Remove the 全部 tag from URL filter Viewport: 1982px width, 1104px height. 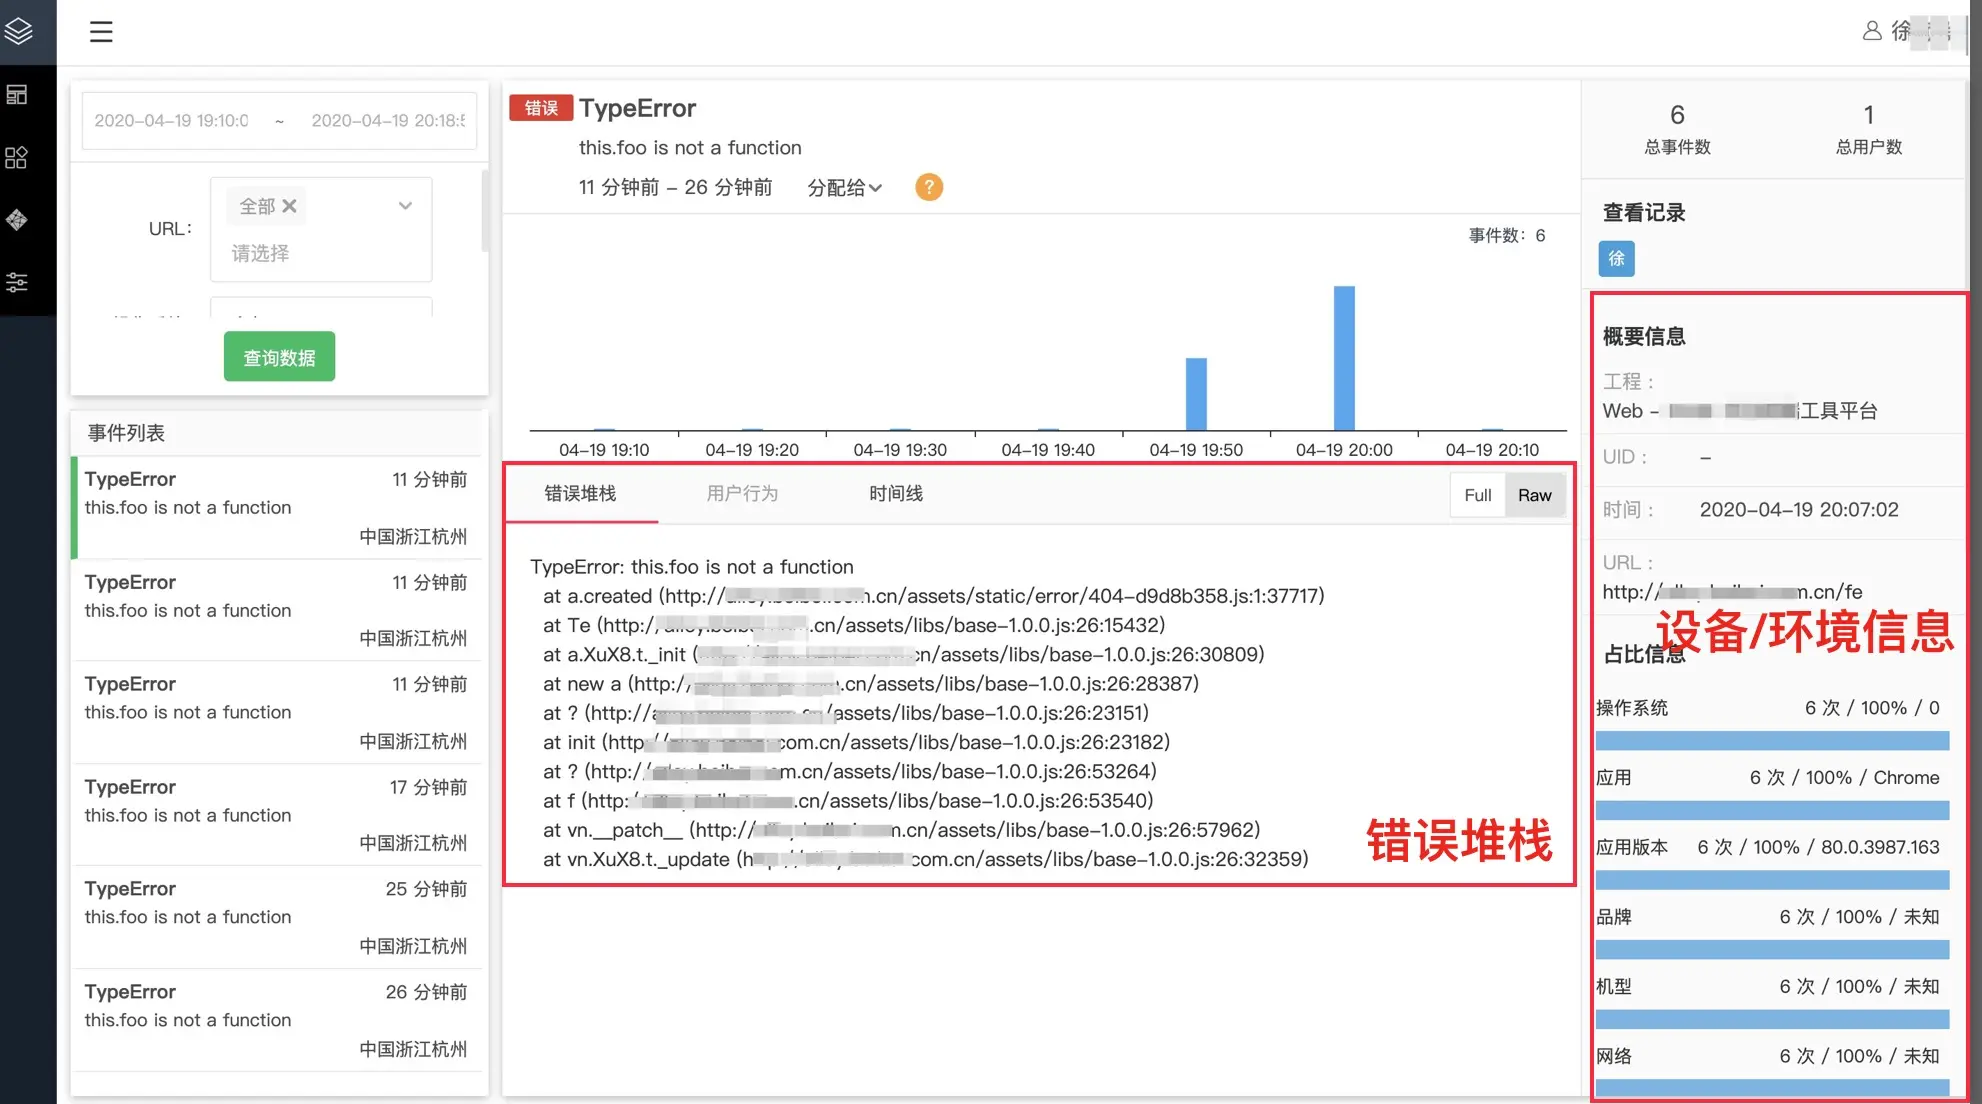click(289, 206)
